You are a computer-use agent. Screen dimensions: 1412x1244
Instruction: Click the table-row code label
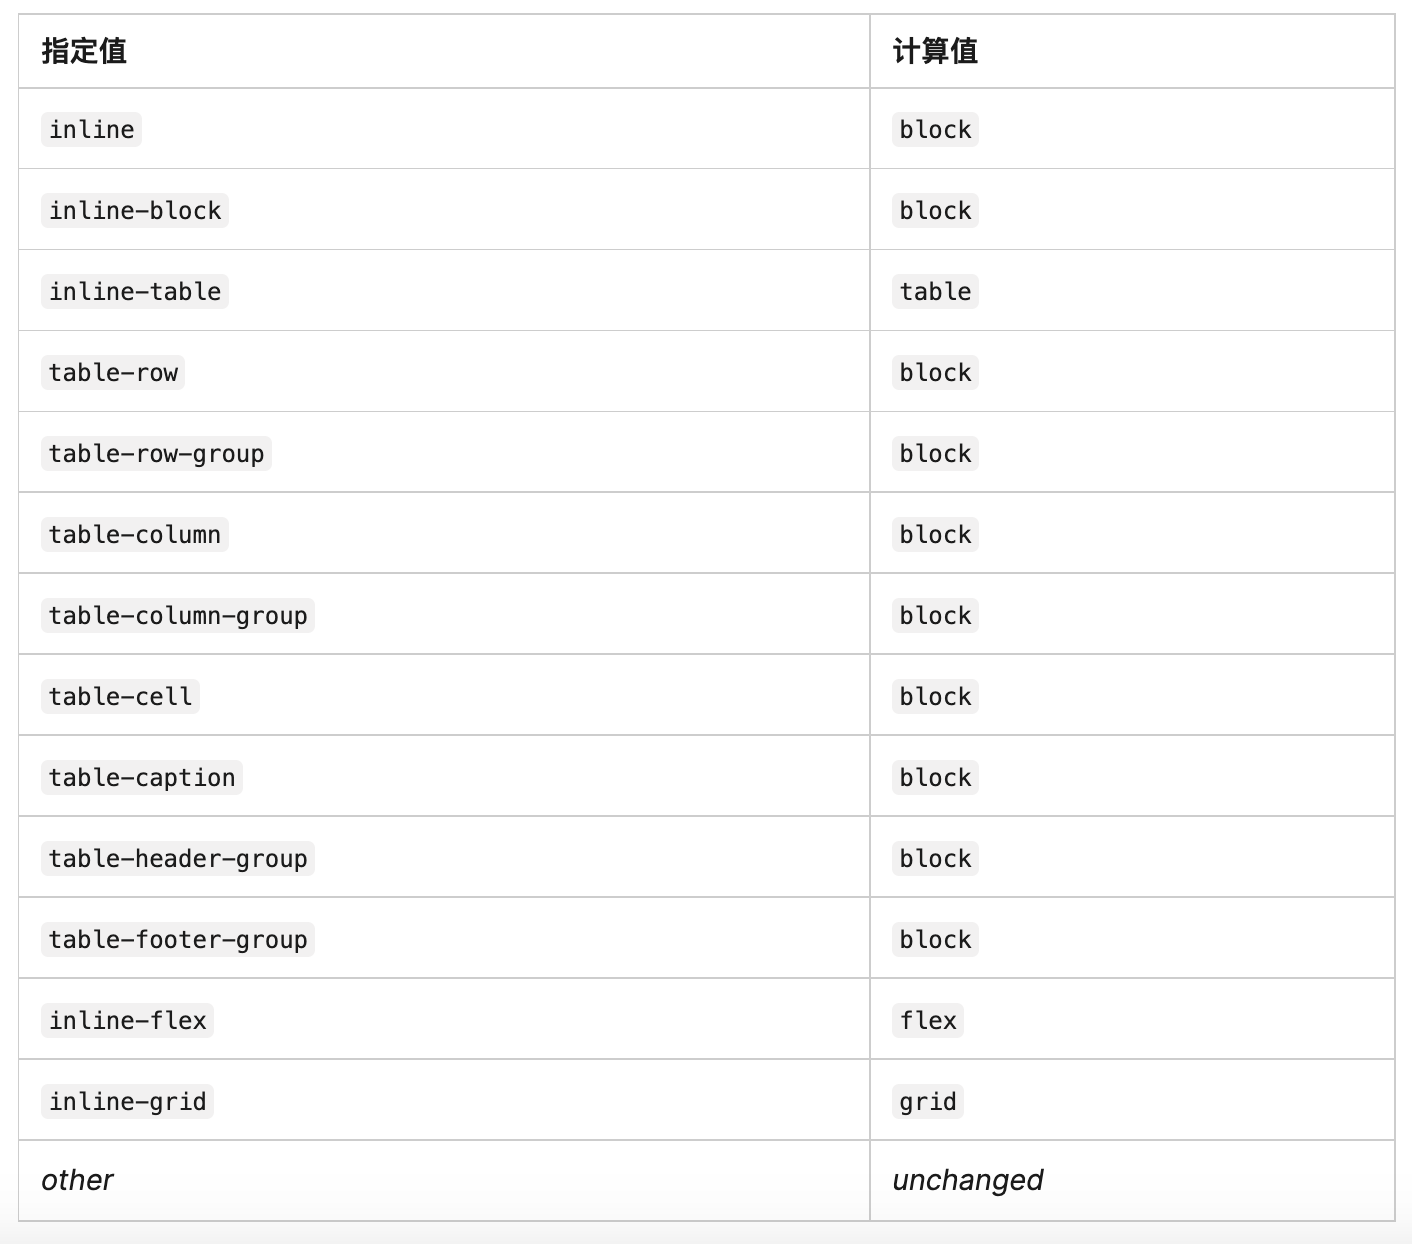(113, 373)
